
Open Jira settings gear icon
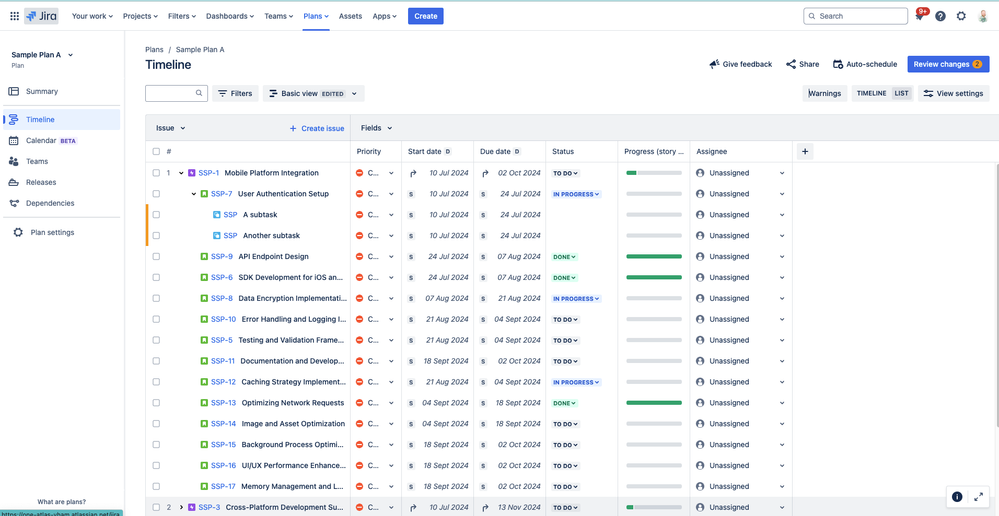pyautogui.click(x=961, y=16)
